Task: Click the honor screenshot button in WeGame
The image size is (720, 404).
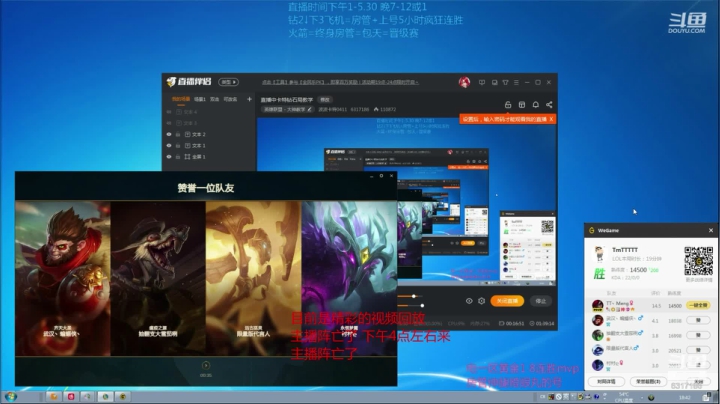Action: pos(648,382)
